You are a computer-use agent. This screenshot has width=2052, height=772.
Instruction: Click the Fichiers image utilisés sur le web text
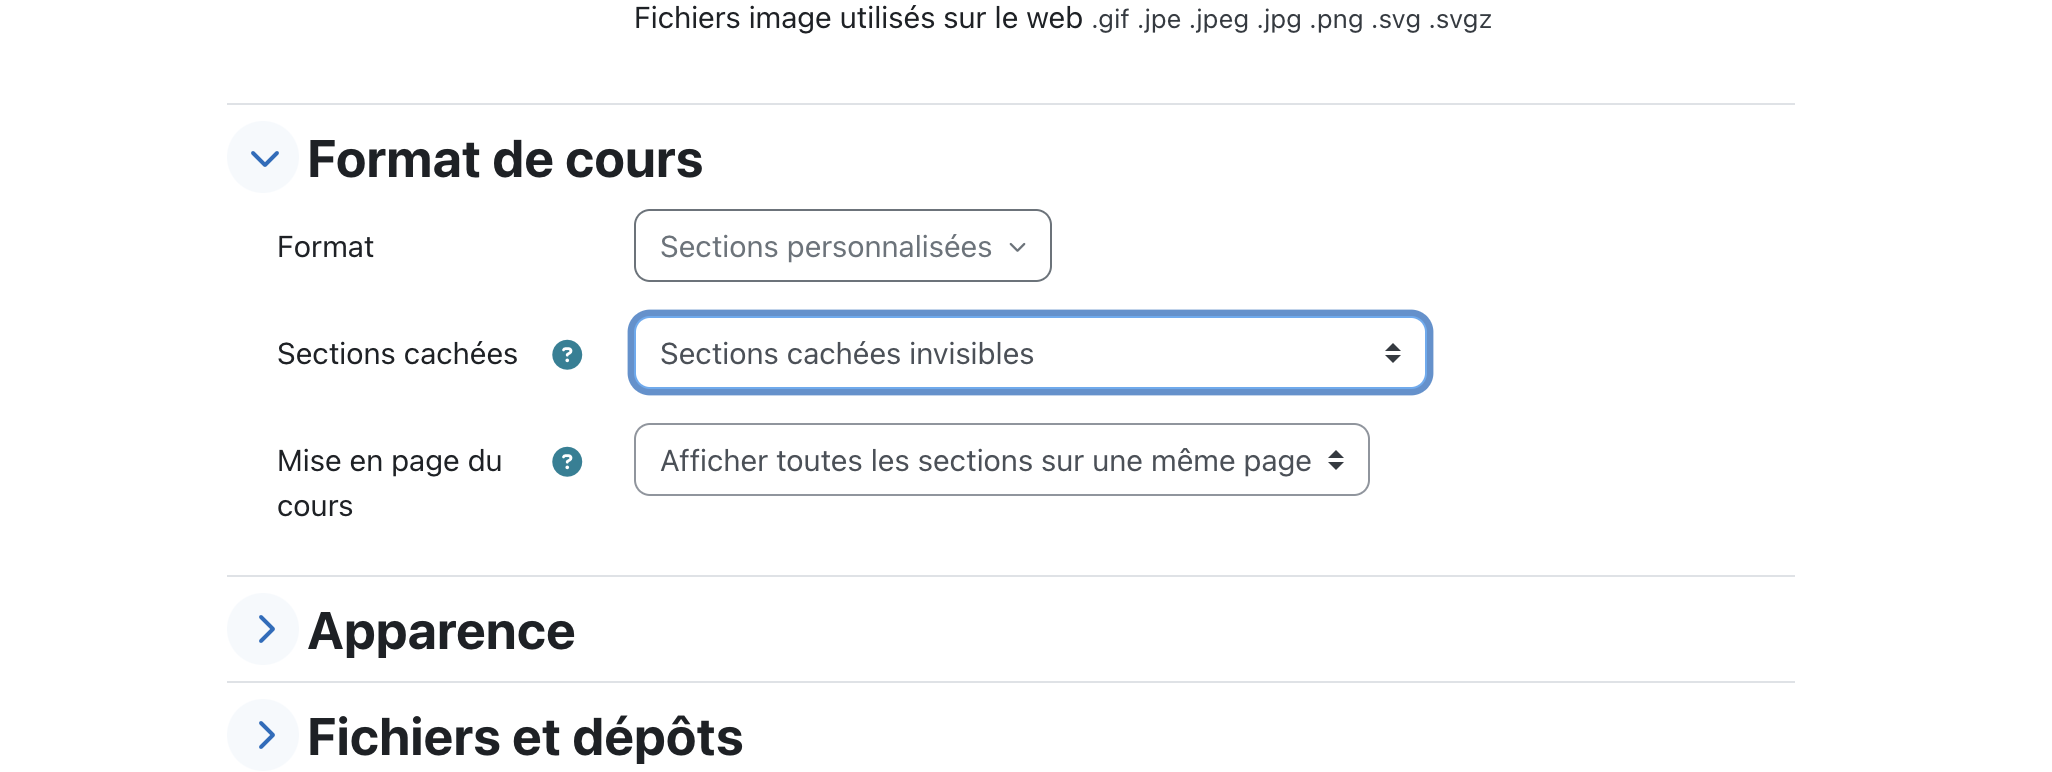point(858,18)
